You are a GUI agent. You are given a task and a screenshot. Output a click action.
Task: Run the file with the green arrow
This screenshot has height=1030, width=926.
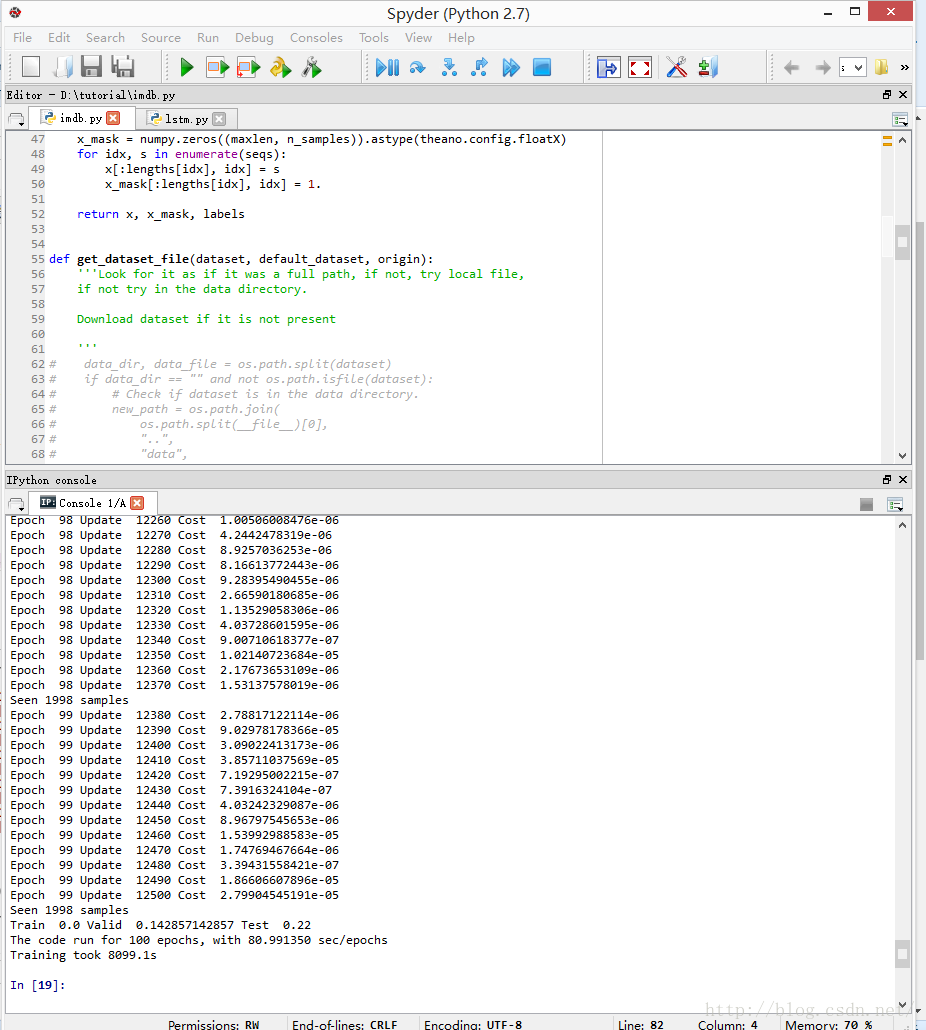click(187, 67)
